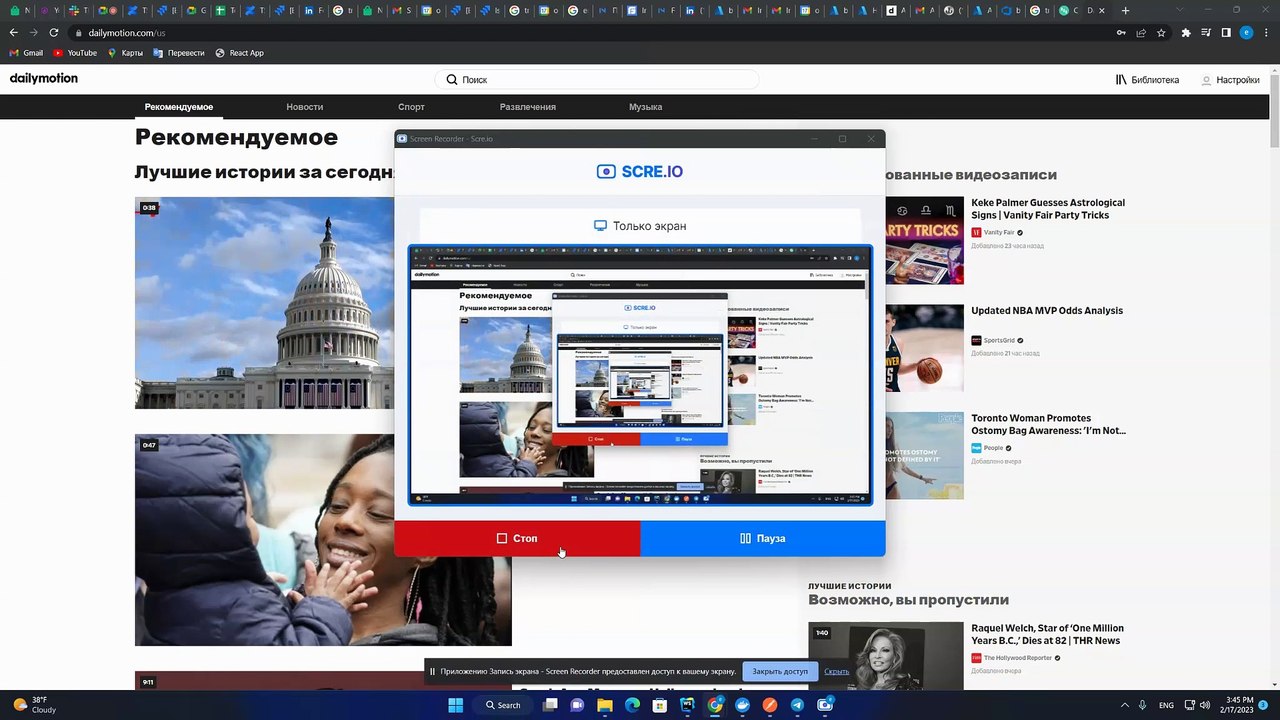
Task: Click the red Стоп button in Screen Recorder
Action: (x=517, y=538)
